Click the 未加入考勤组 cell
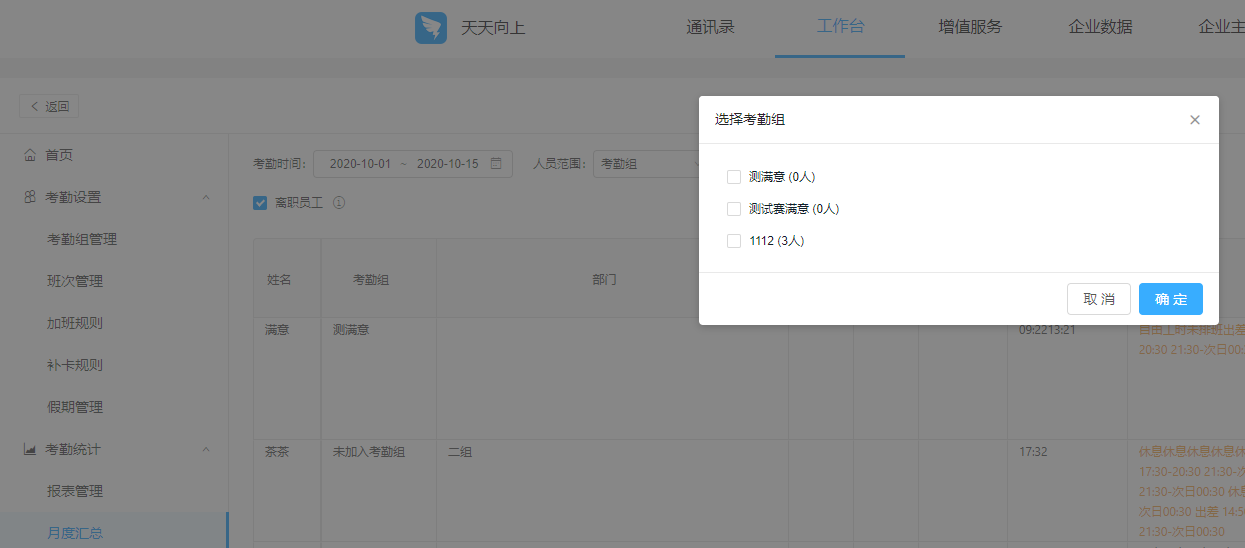Viewport: 1245px width, 548px height. pyautogui.click(x=369, y=452)
